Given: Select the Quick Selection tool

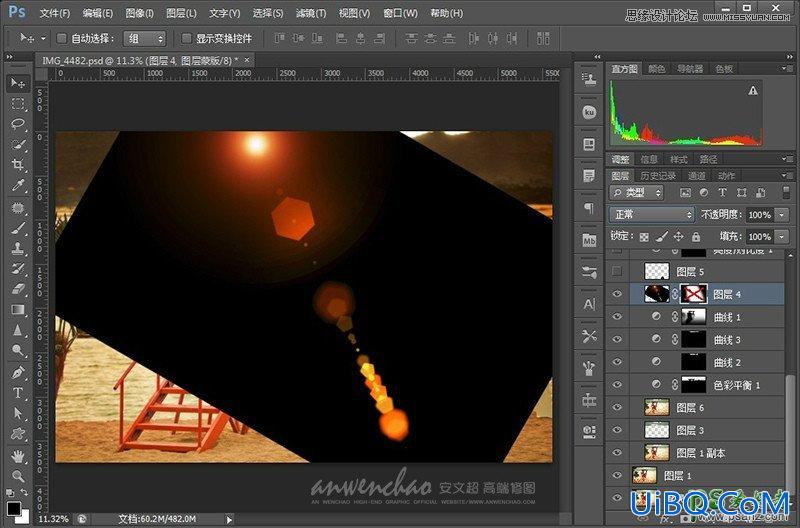Looking at the screenshot, I should tap(18, 144).
